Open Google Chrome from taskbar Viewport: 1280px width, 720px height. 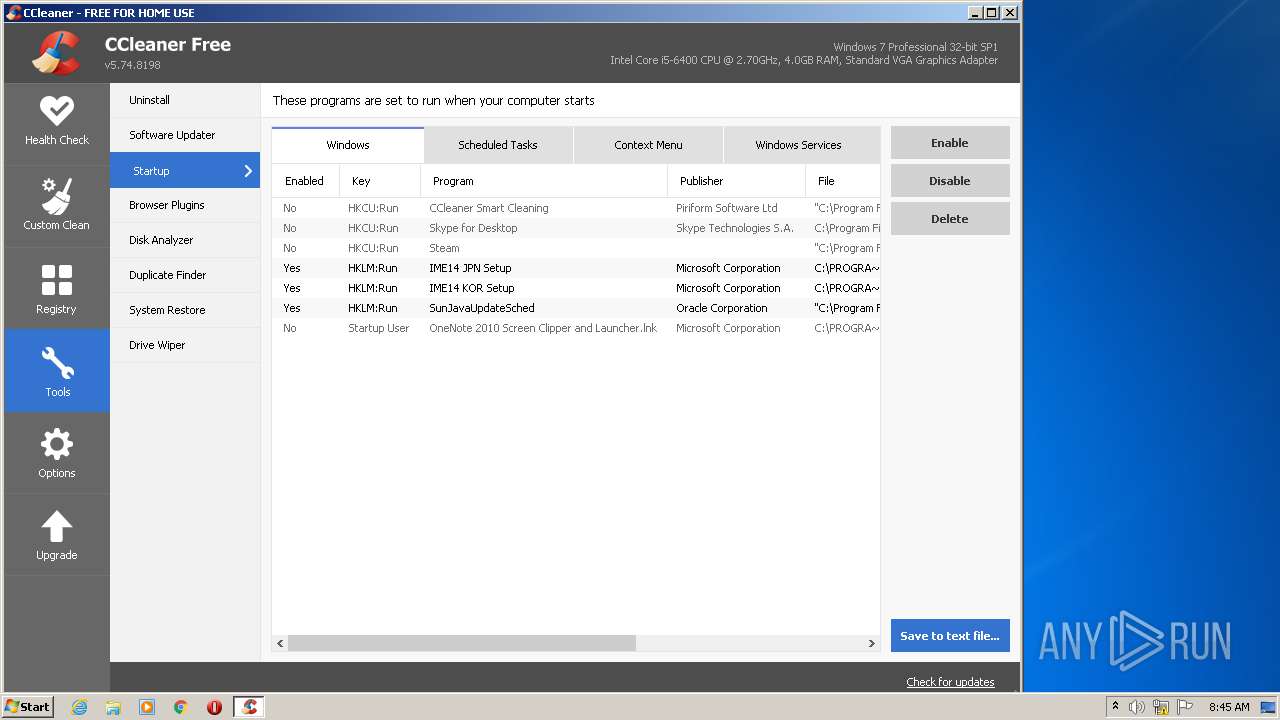pyautogui.click(x=180, y=707)
